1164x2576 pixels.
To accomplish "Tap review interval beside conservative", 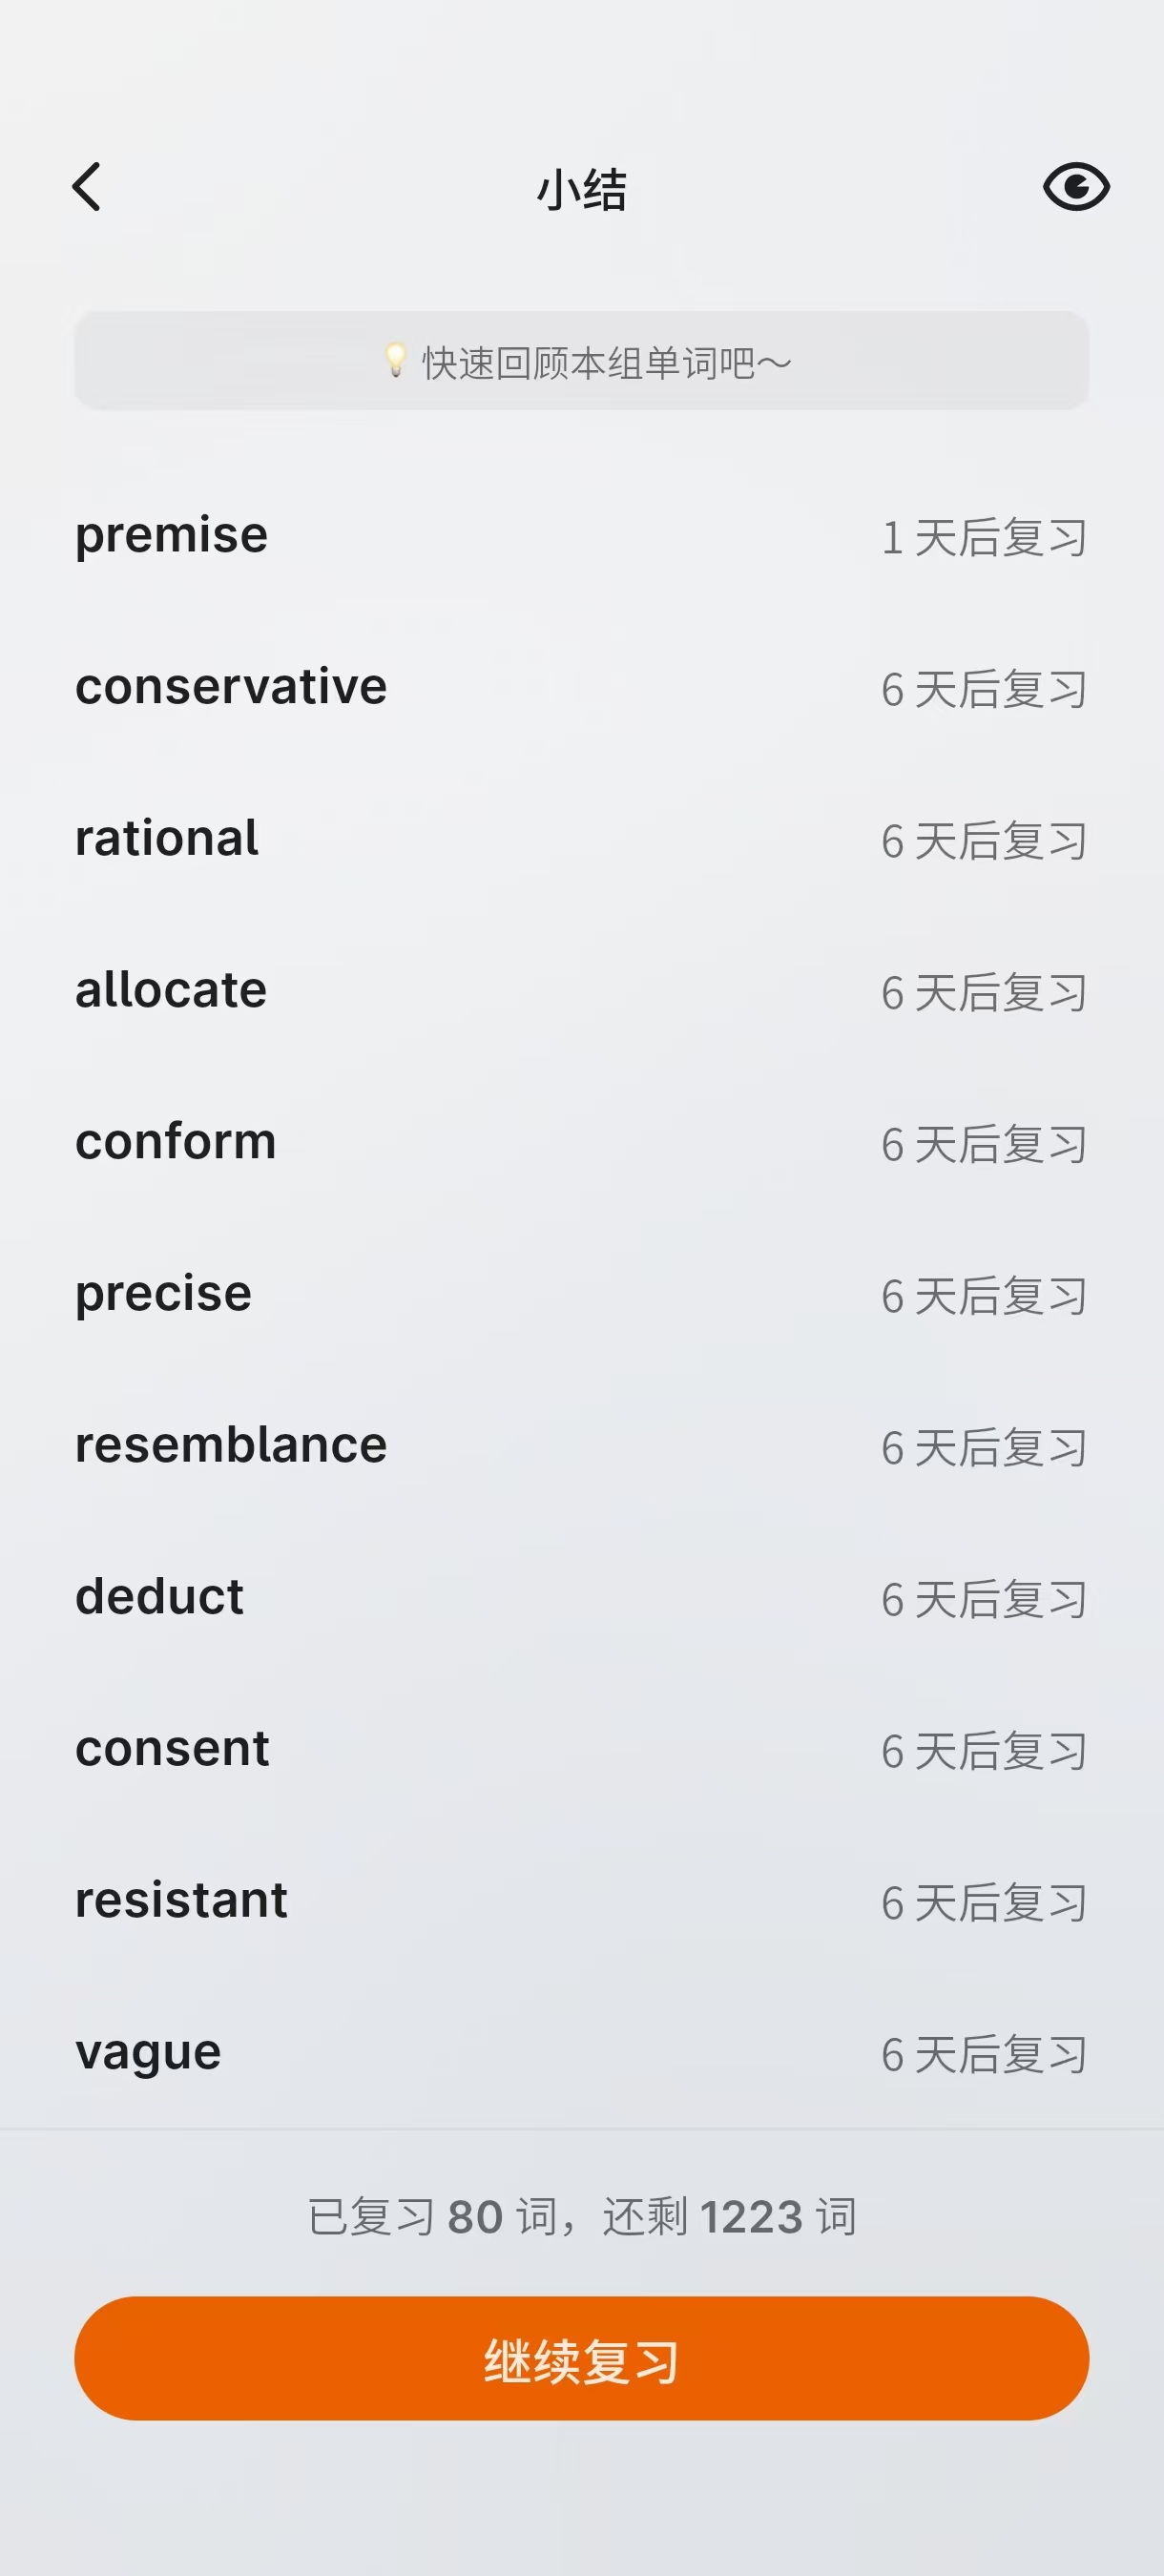I will click(984, 690).
